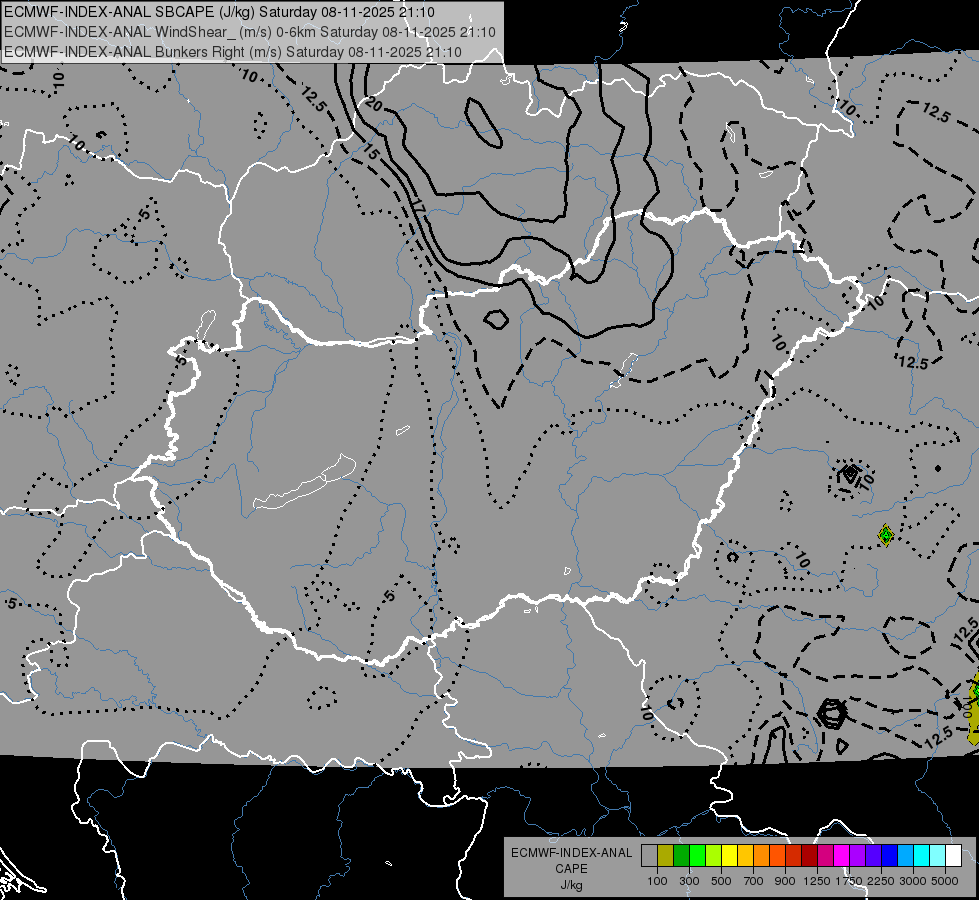Select the pure blue legend swatch
Screen dimensions: 979x900
tap(889, 856)
